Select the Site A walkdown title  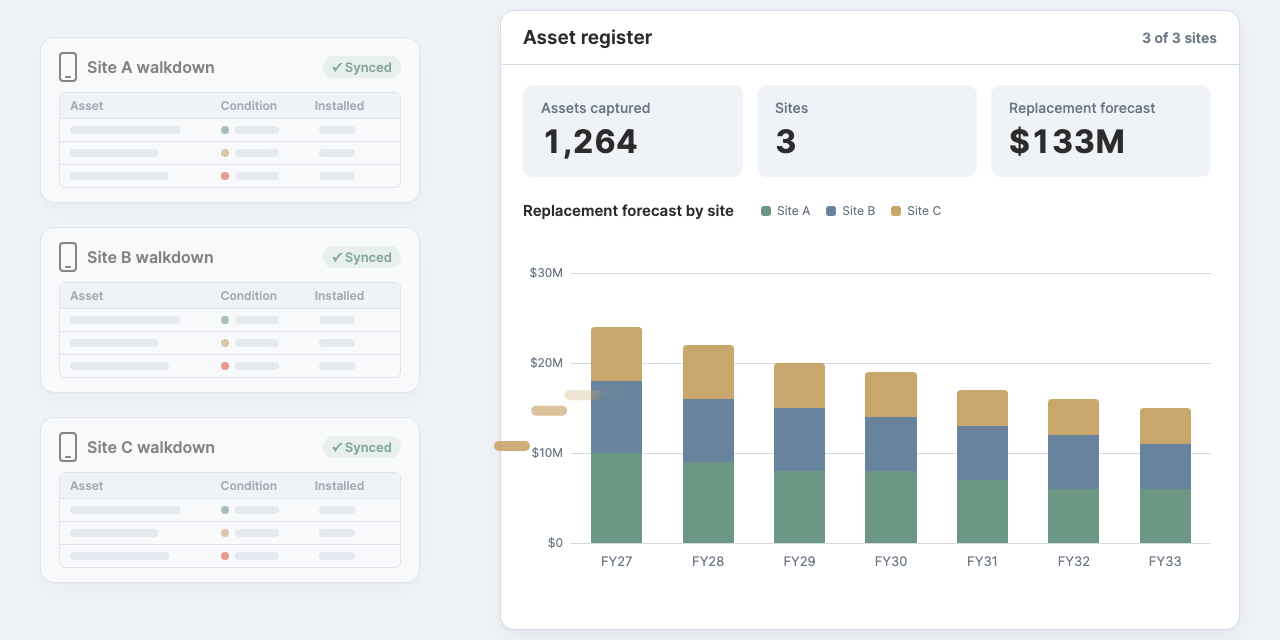[x=151, y=67]
